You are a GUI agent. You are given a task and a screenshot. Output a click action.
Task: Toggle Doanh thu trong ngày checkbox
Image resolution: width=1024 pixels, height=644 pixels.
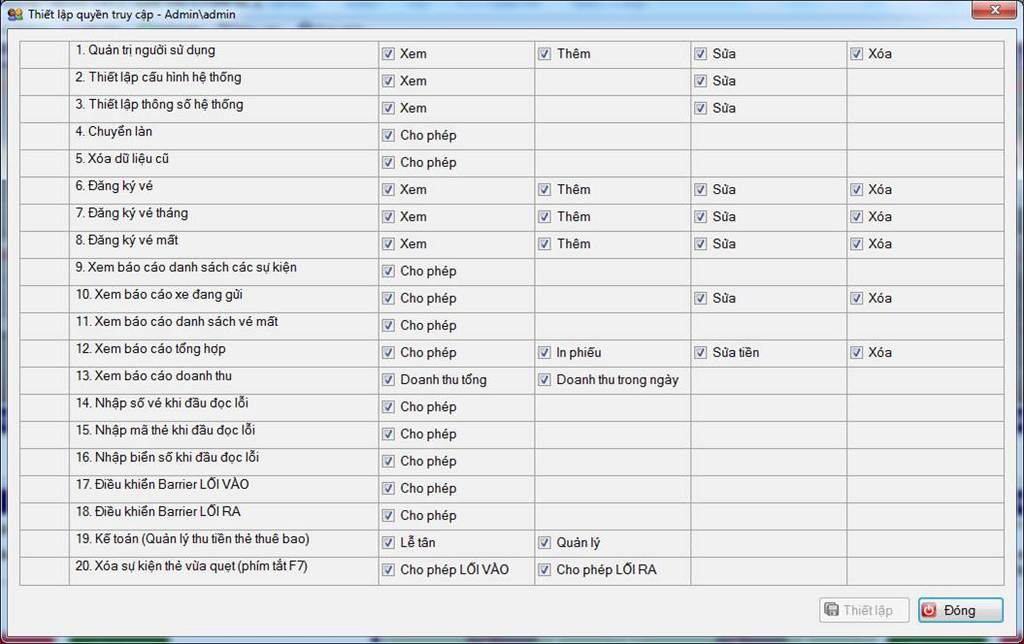click(545, 380)
